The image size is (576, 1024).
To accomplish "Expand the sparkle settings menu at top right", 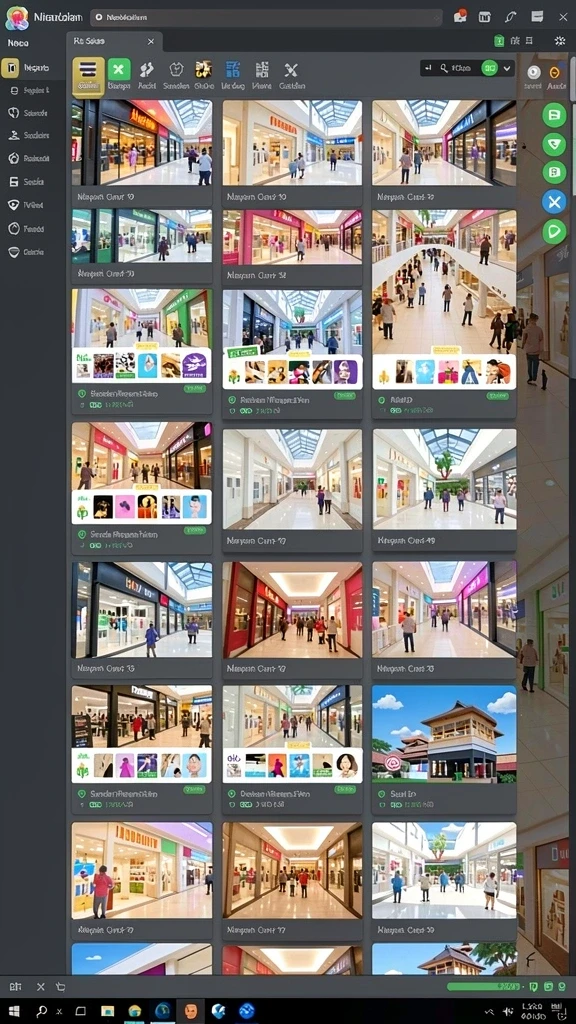I will tap(560, 41).
